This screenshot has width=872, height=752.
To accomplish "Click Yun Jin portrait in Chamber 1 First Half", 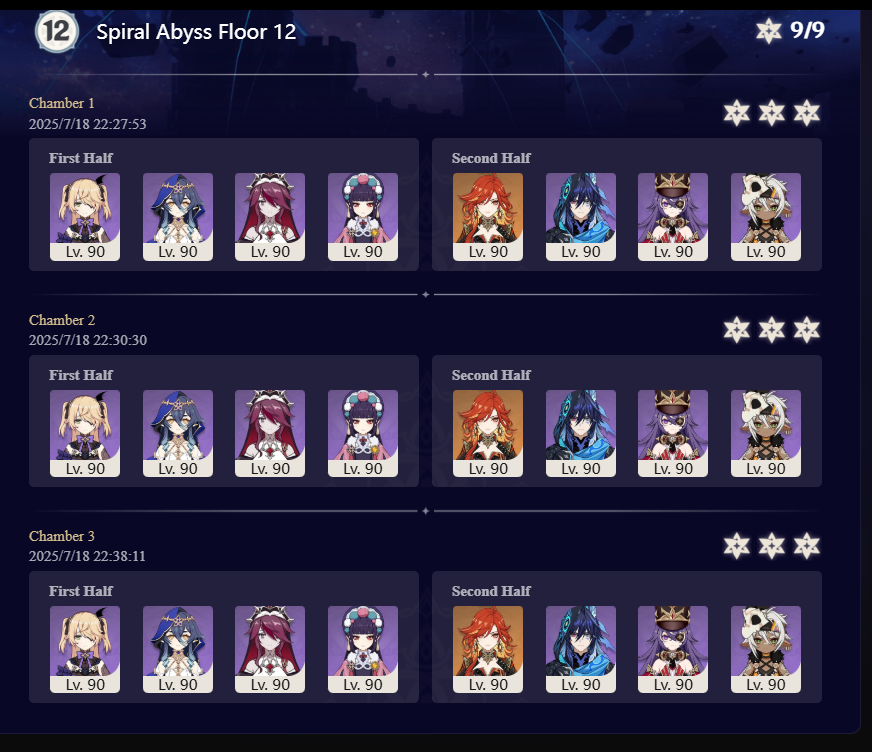I will (x=363, y=216).
